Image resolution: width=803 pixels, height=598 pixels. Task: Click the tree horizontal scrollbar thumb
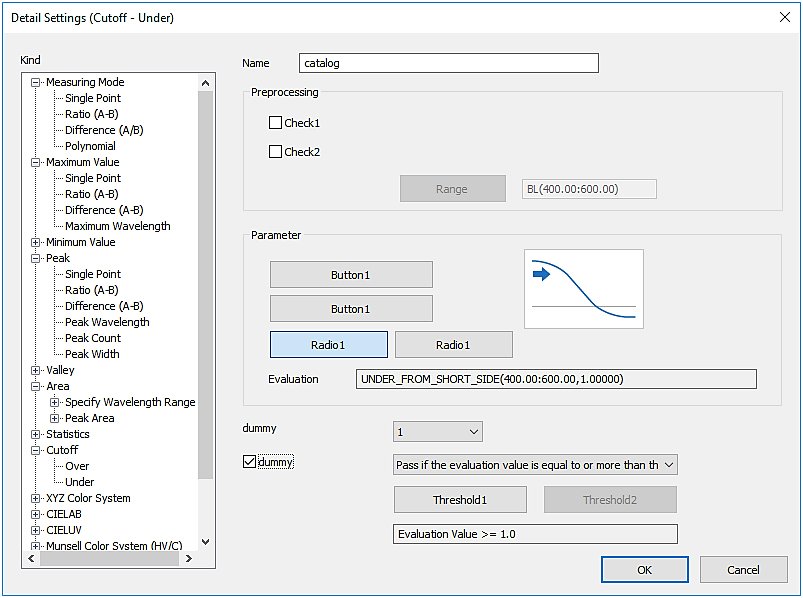(109, 559)
